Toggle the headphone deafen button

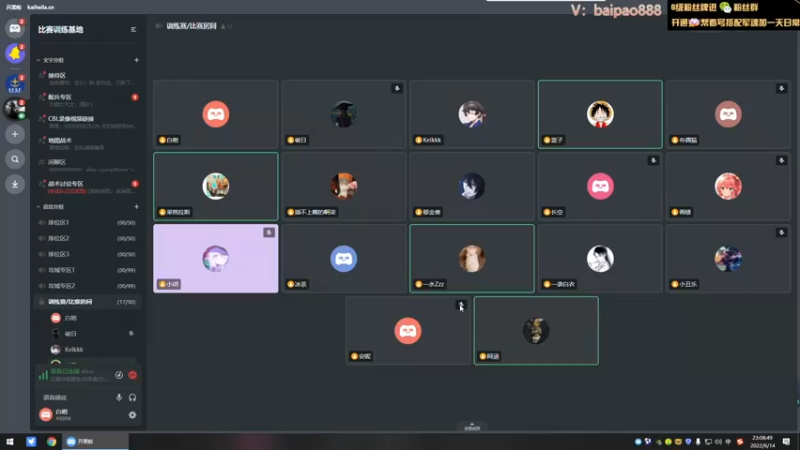(133, 397)
